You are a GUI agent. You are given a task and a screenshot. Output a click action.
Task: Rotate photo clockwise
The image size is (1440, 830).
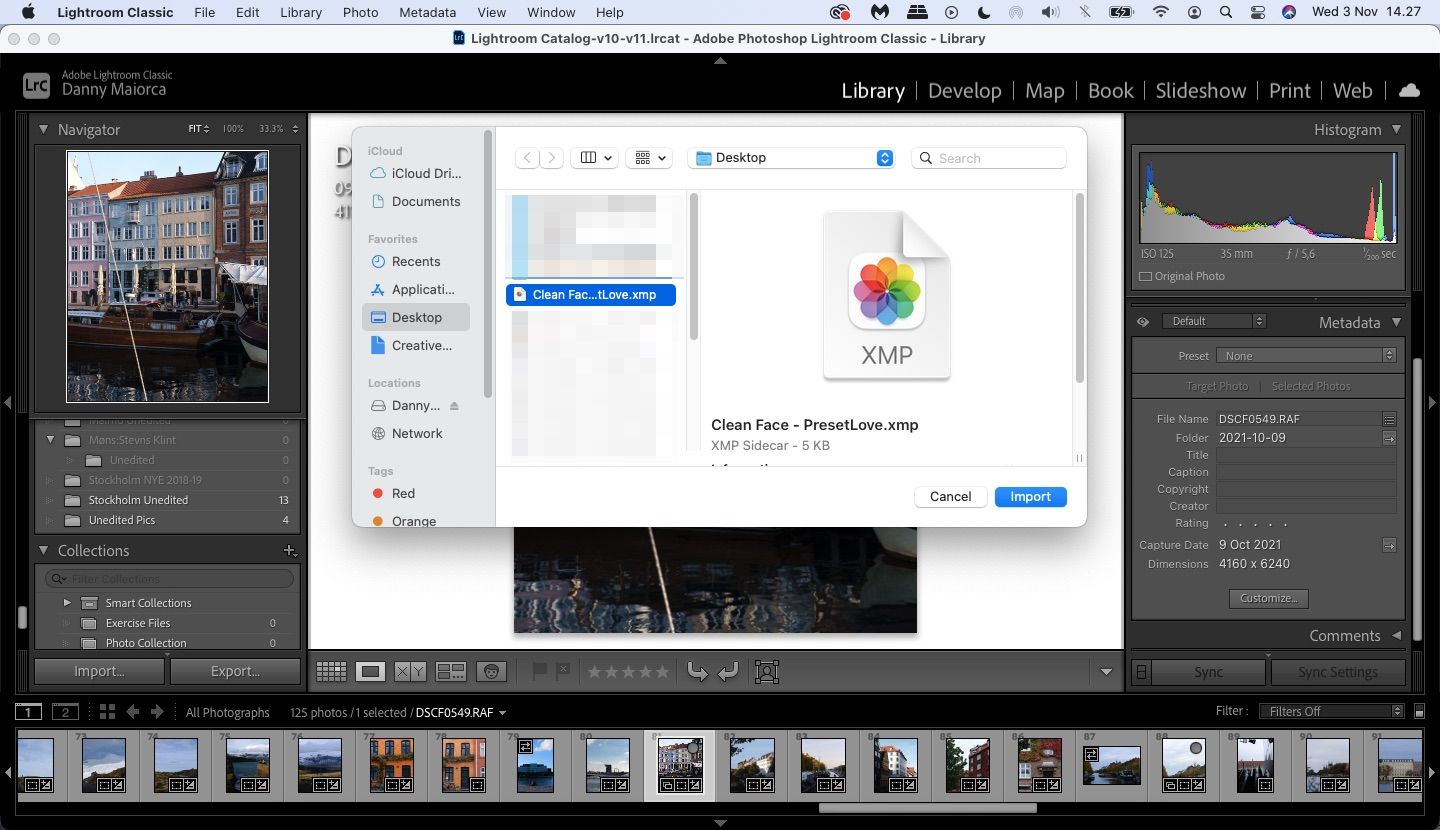pos(729,672)
